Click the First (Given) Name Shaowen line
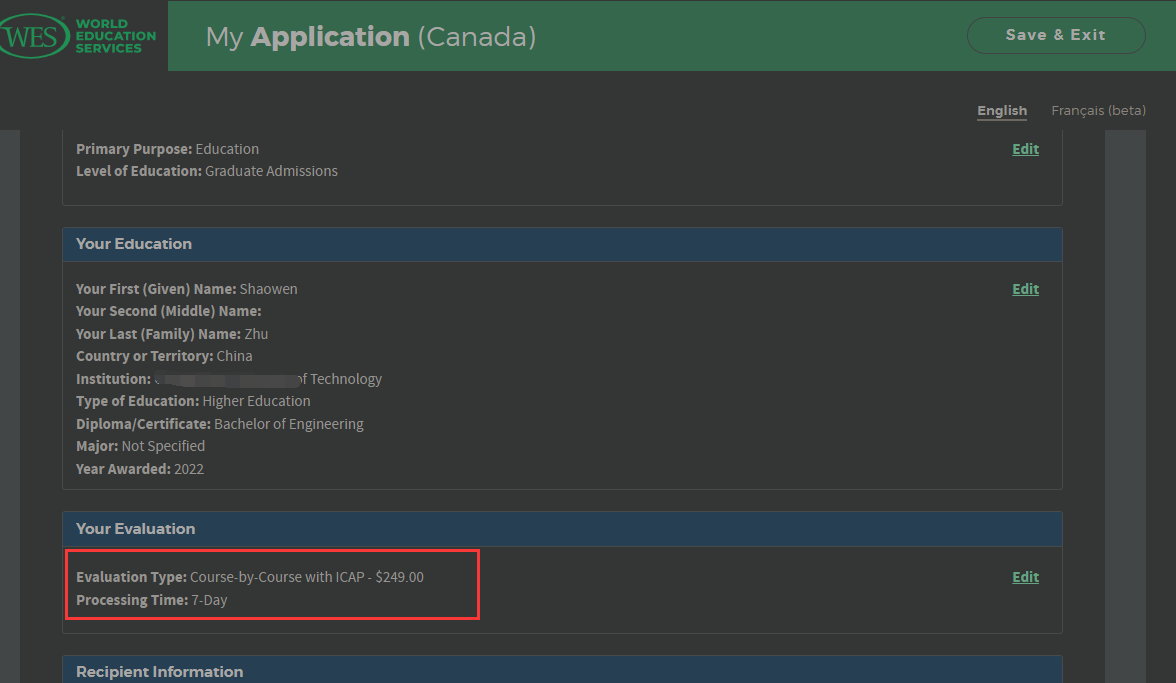The height and width of the screenshot is (683, 1176). point(187,289)
